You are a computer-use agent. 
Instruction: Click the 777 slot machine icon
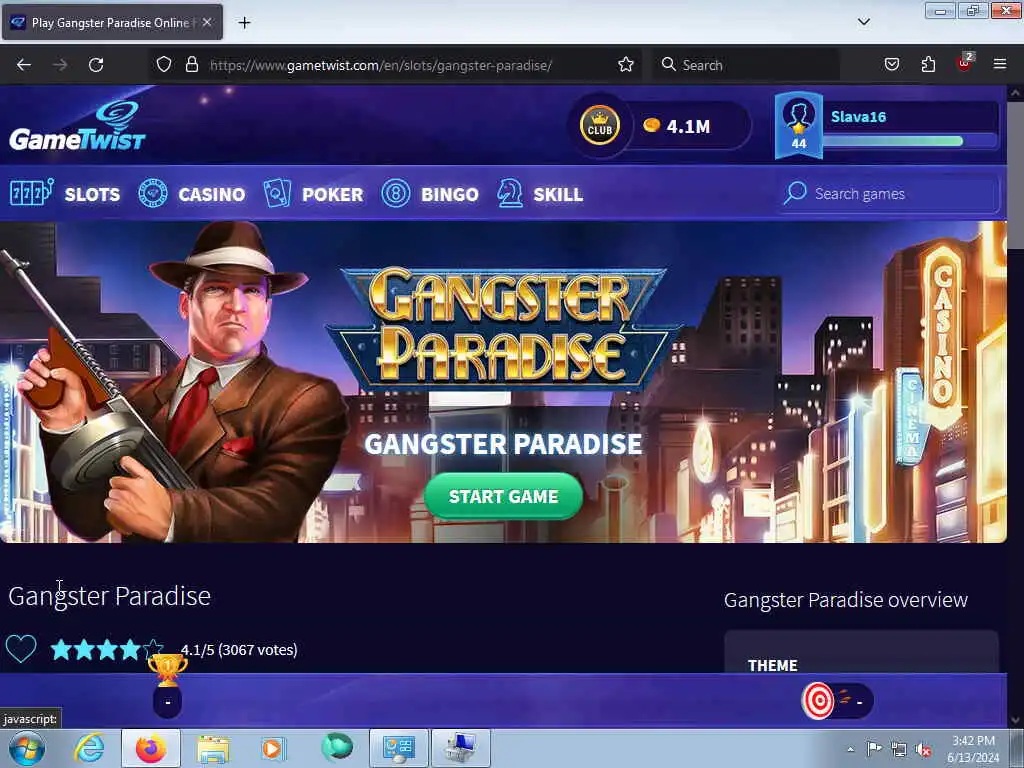coord(31,193)
